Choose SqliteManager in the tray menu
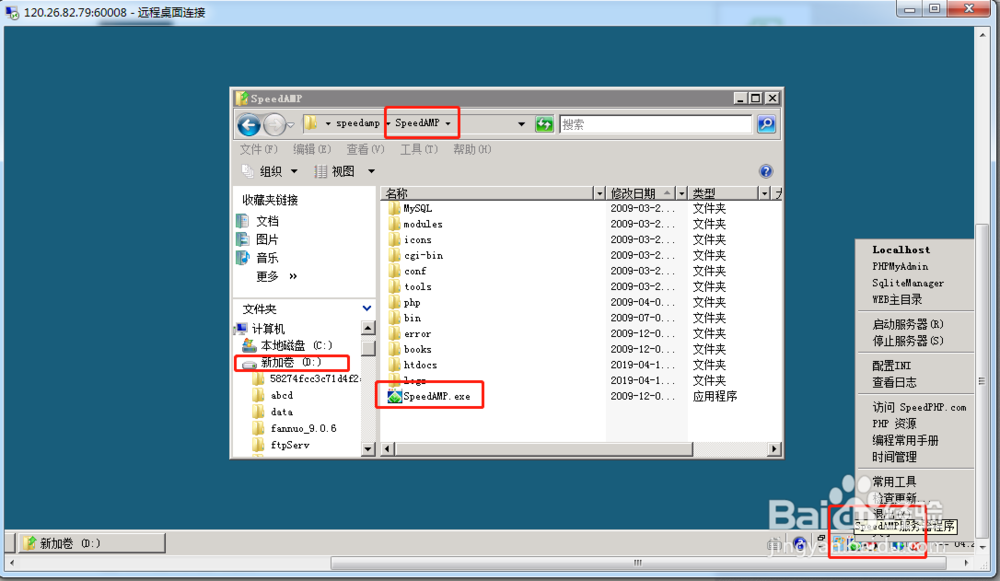The width and height of the screenshot is (1000, 581). pyautogui.click(x=908, y=283)
